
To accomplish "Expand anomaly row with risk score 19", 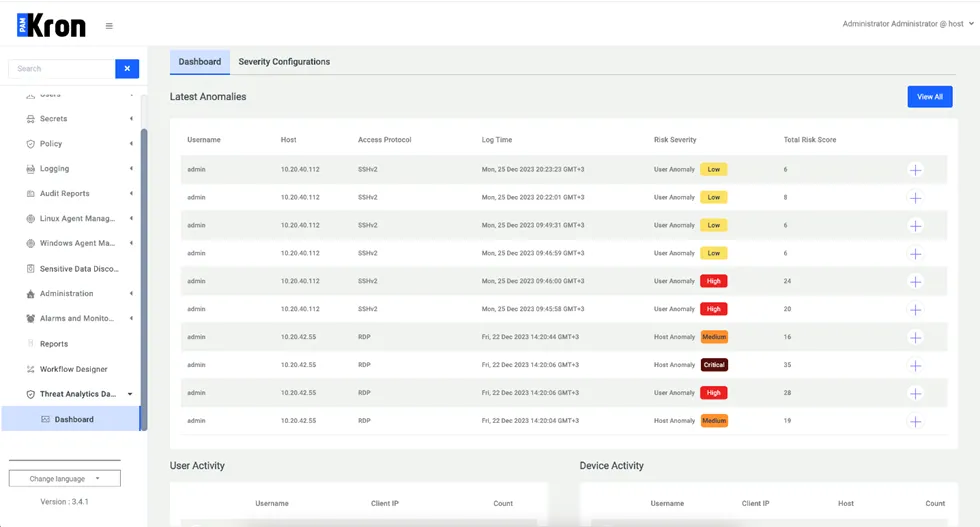I will [915, 421].
